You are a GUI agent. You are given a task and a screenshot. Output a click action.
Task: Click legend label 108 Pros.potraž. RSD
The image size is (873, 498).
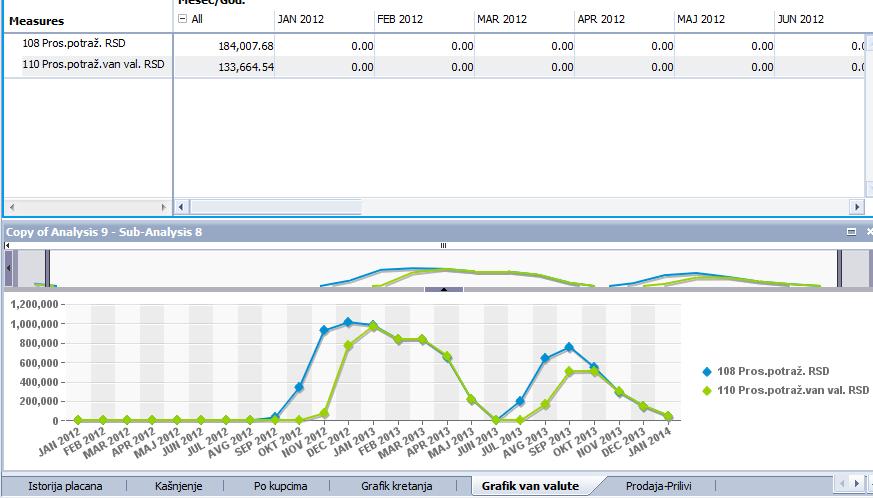773,371
